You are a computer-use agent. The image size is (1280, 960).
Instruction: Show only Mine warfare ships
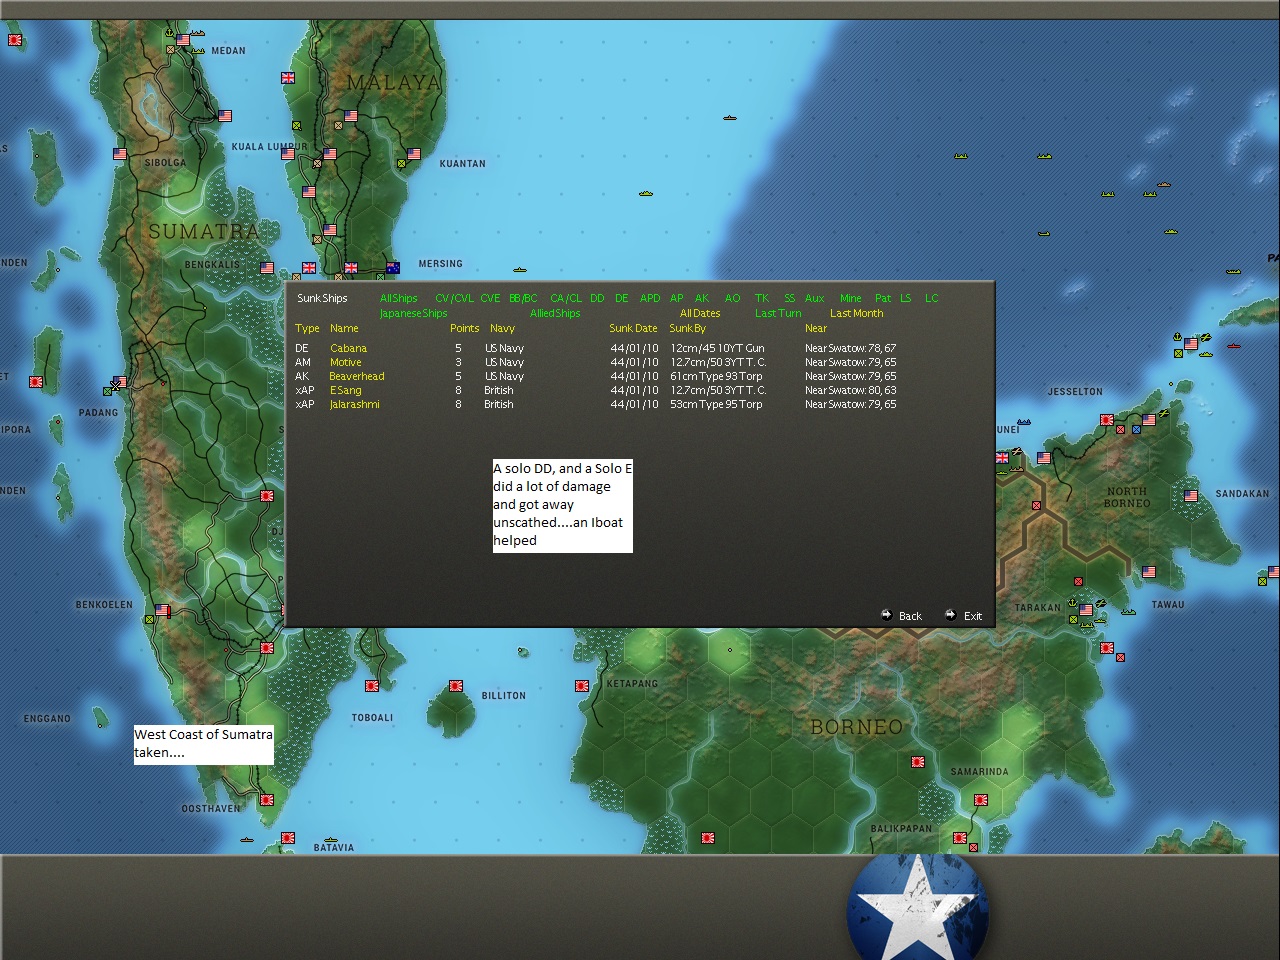[x=851, y=298]
